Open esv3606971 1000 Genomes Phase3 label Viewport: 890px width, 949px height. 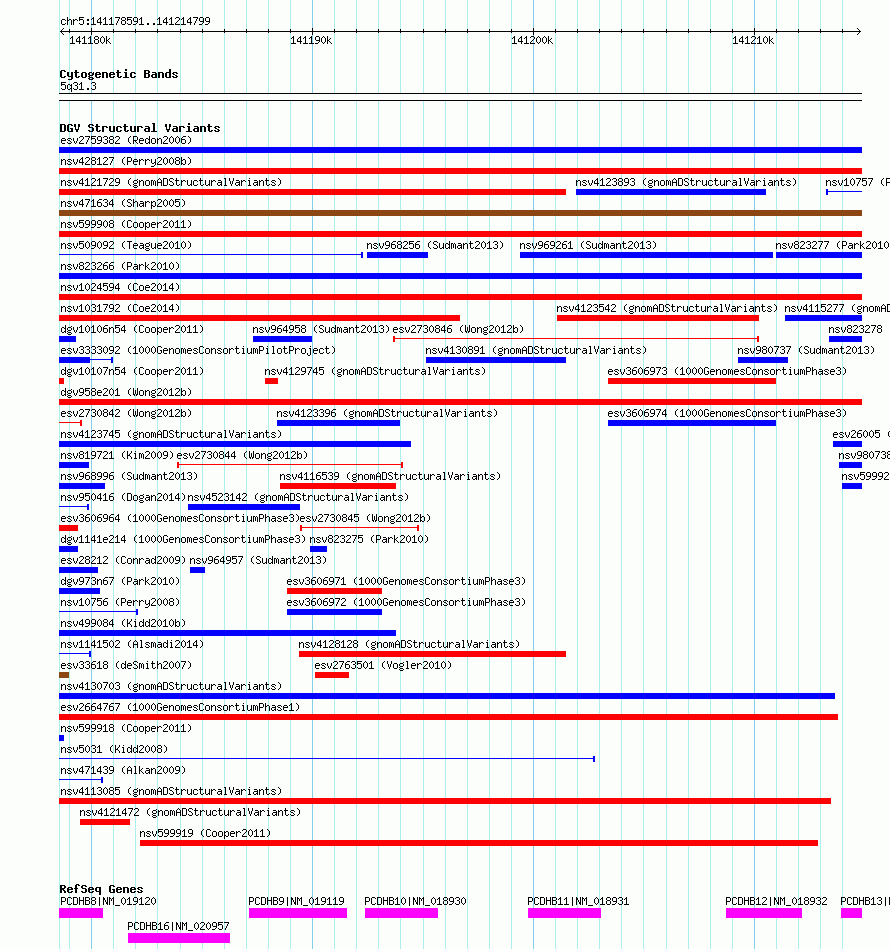(406, 582)
